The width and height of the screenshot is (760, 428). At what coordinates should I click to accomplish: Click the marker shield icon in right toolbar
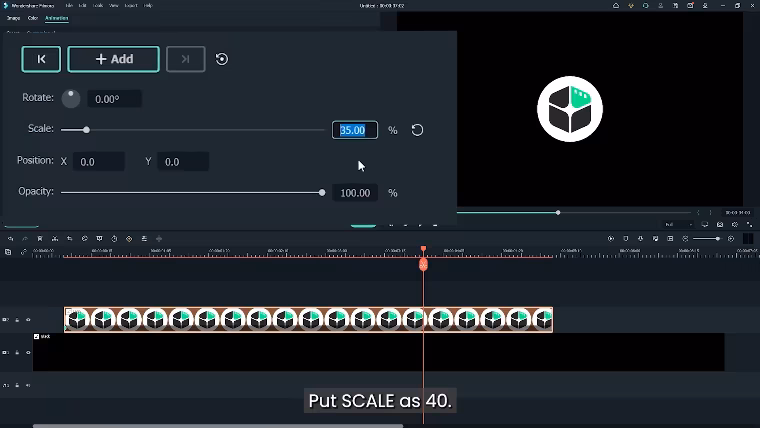[x=626, y=238]
